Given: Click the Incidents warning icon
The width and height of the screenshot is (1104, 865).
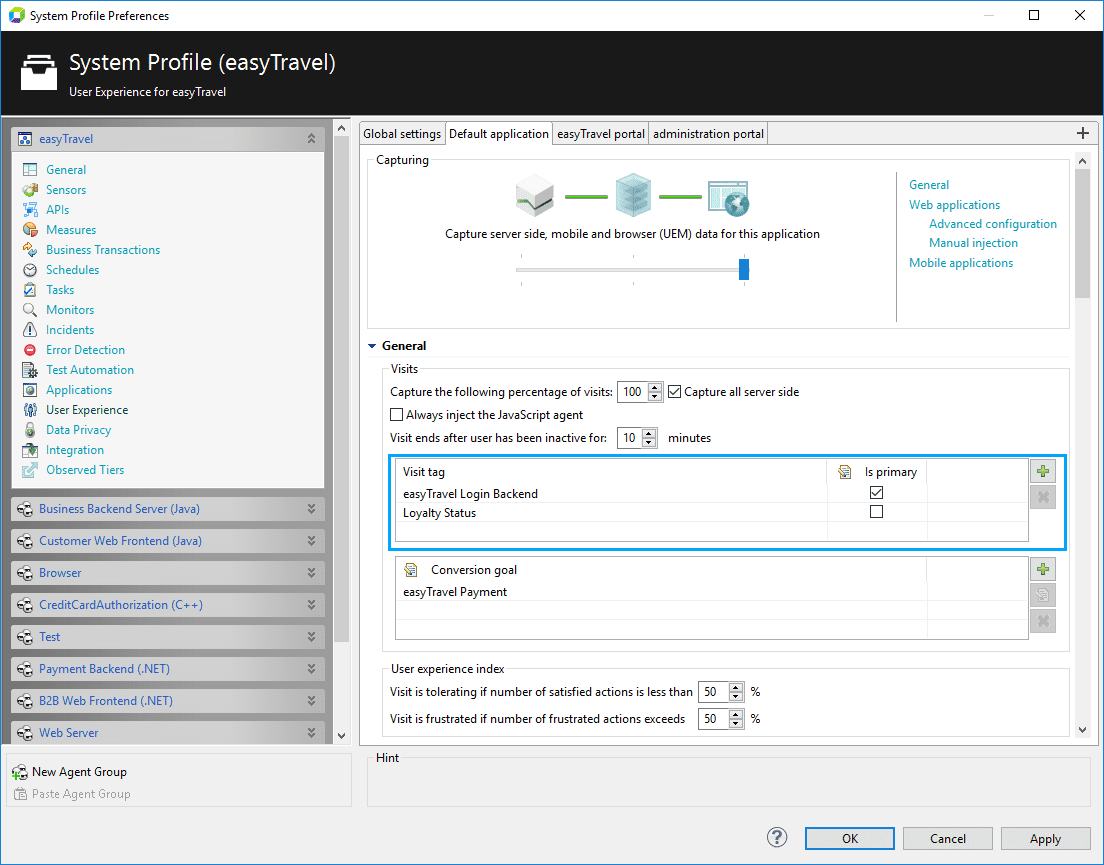Looking at the screenshot, I should click(30, 330).
